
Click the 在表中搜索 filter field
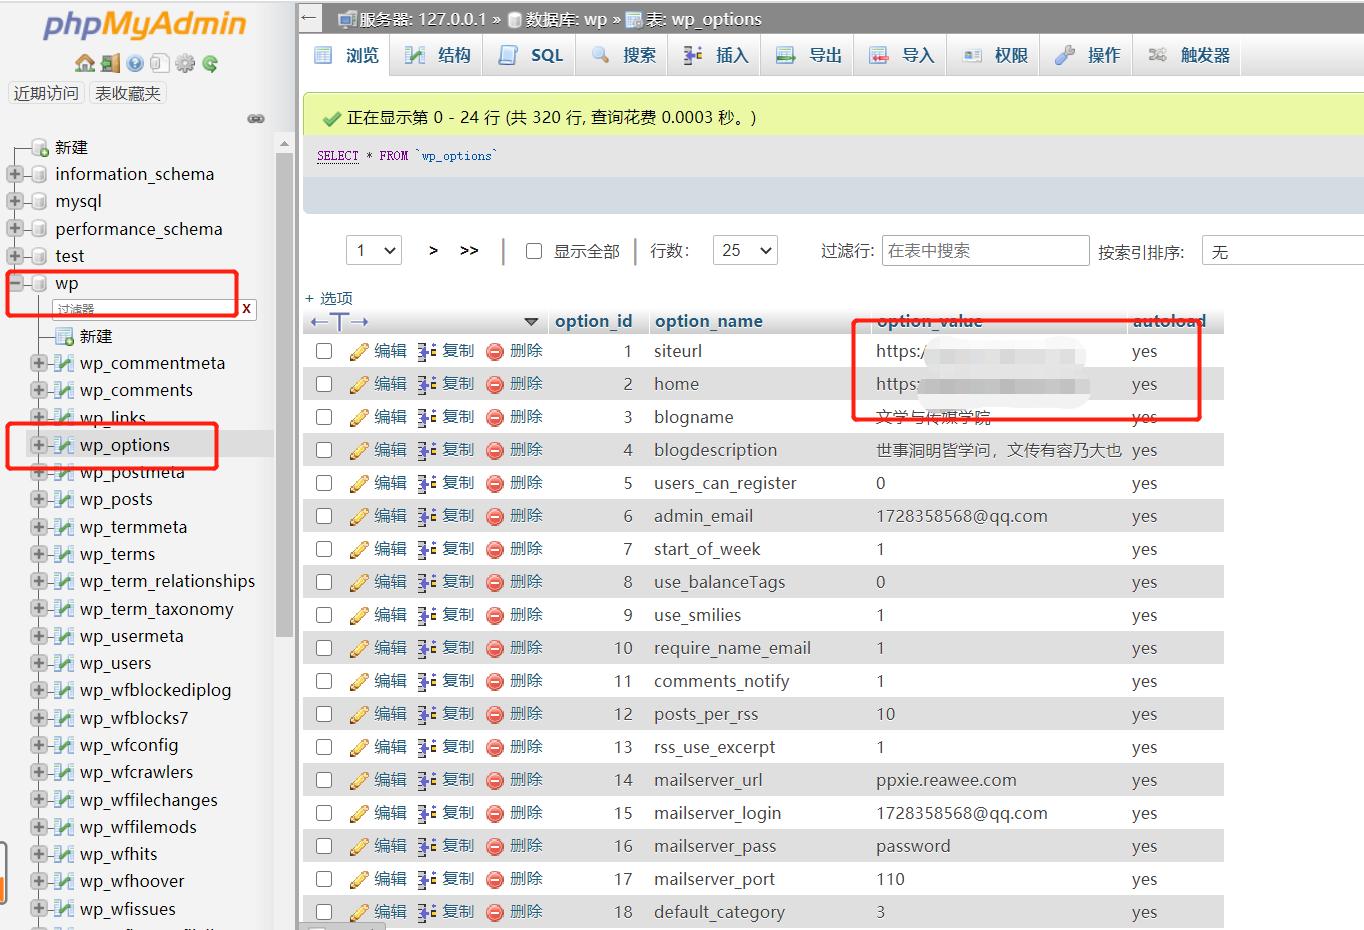point(985,250)
